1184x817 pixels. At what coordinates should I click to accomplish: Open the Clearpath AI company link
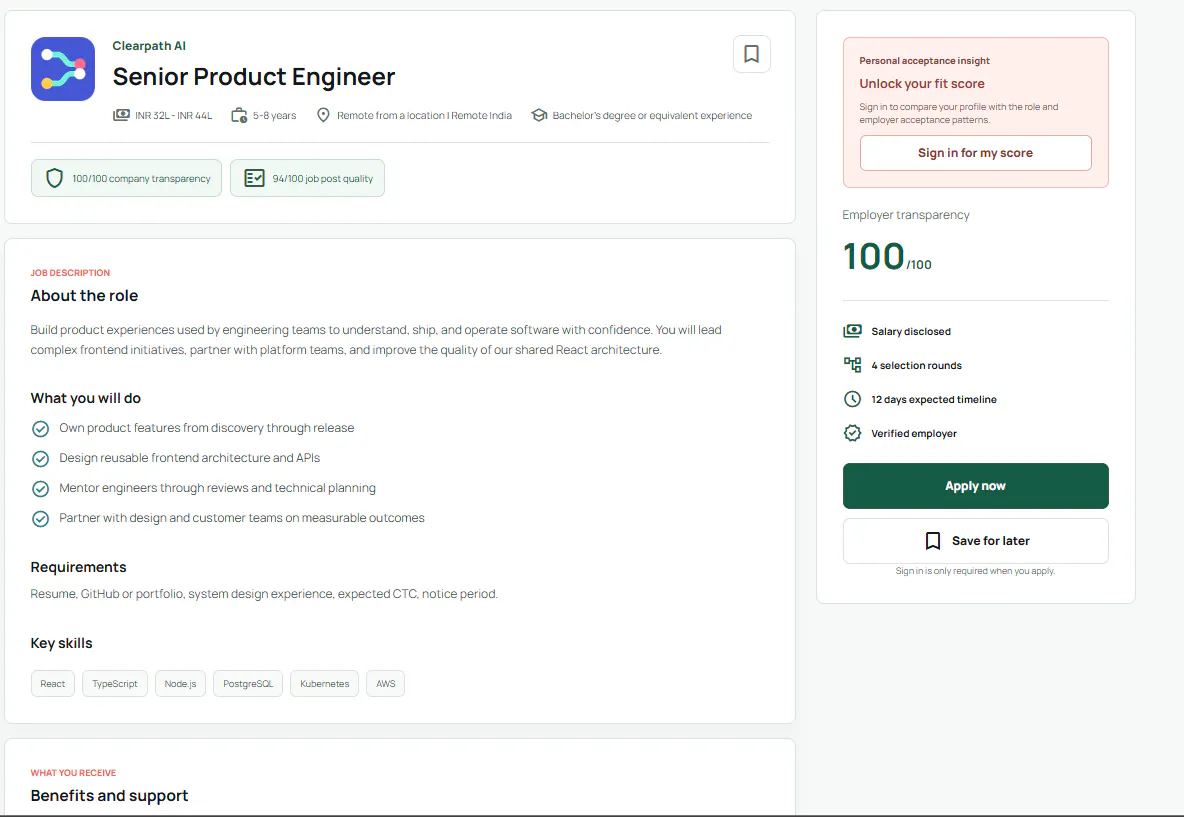point(149,46)
